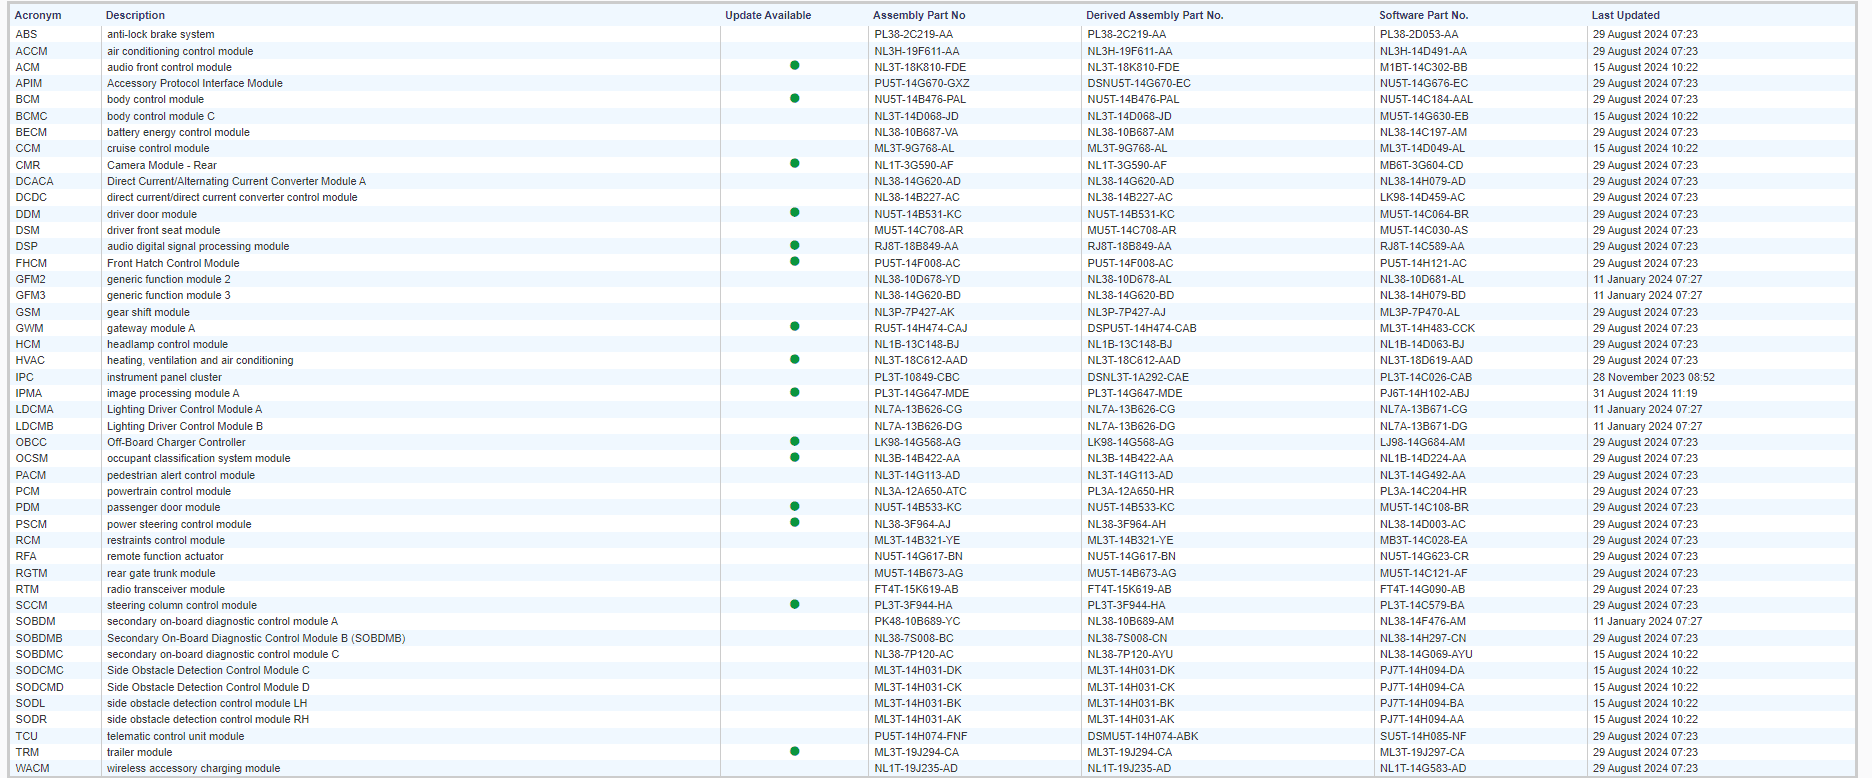
Task: Click the Description column header
Action: click(x=135, y=15)
